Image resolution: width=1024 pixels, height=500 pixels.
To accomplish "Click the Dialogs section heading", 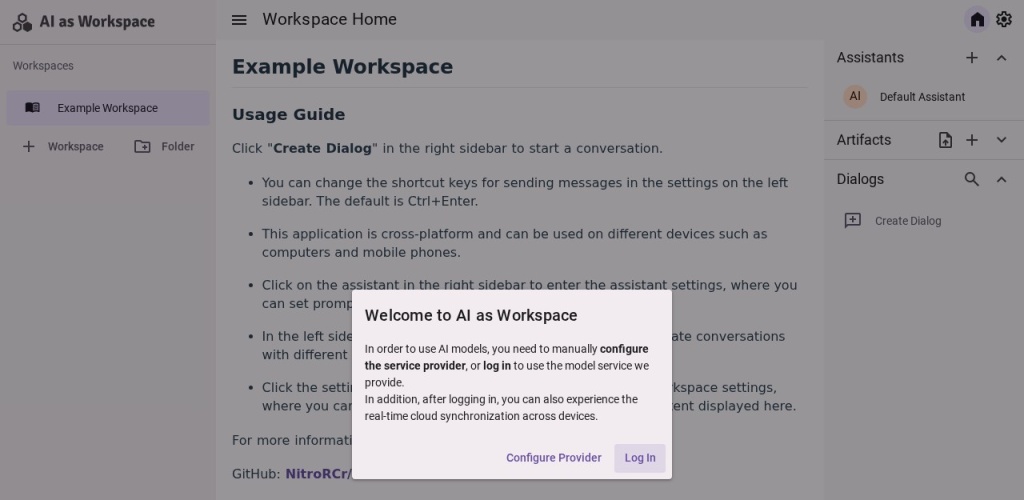I will (x=860, y=179).
